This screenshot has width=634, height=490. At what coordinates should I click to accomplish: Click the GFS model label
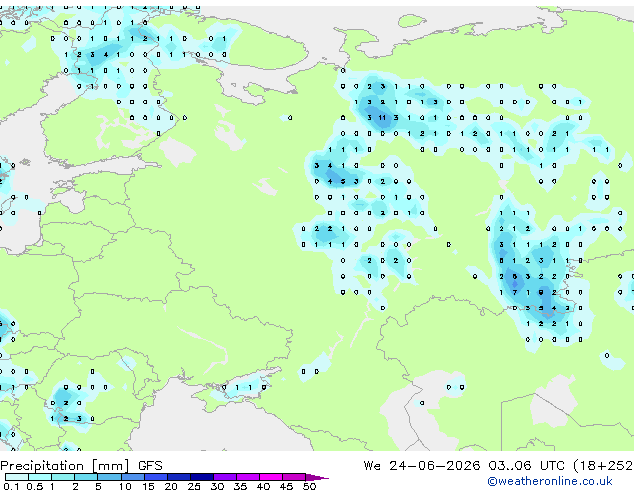[x=150, y=466]
